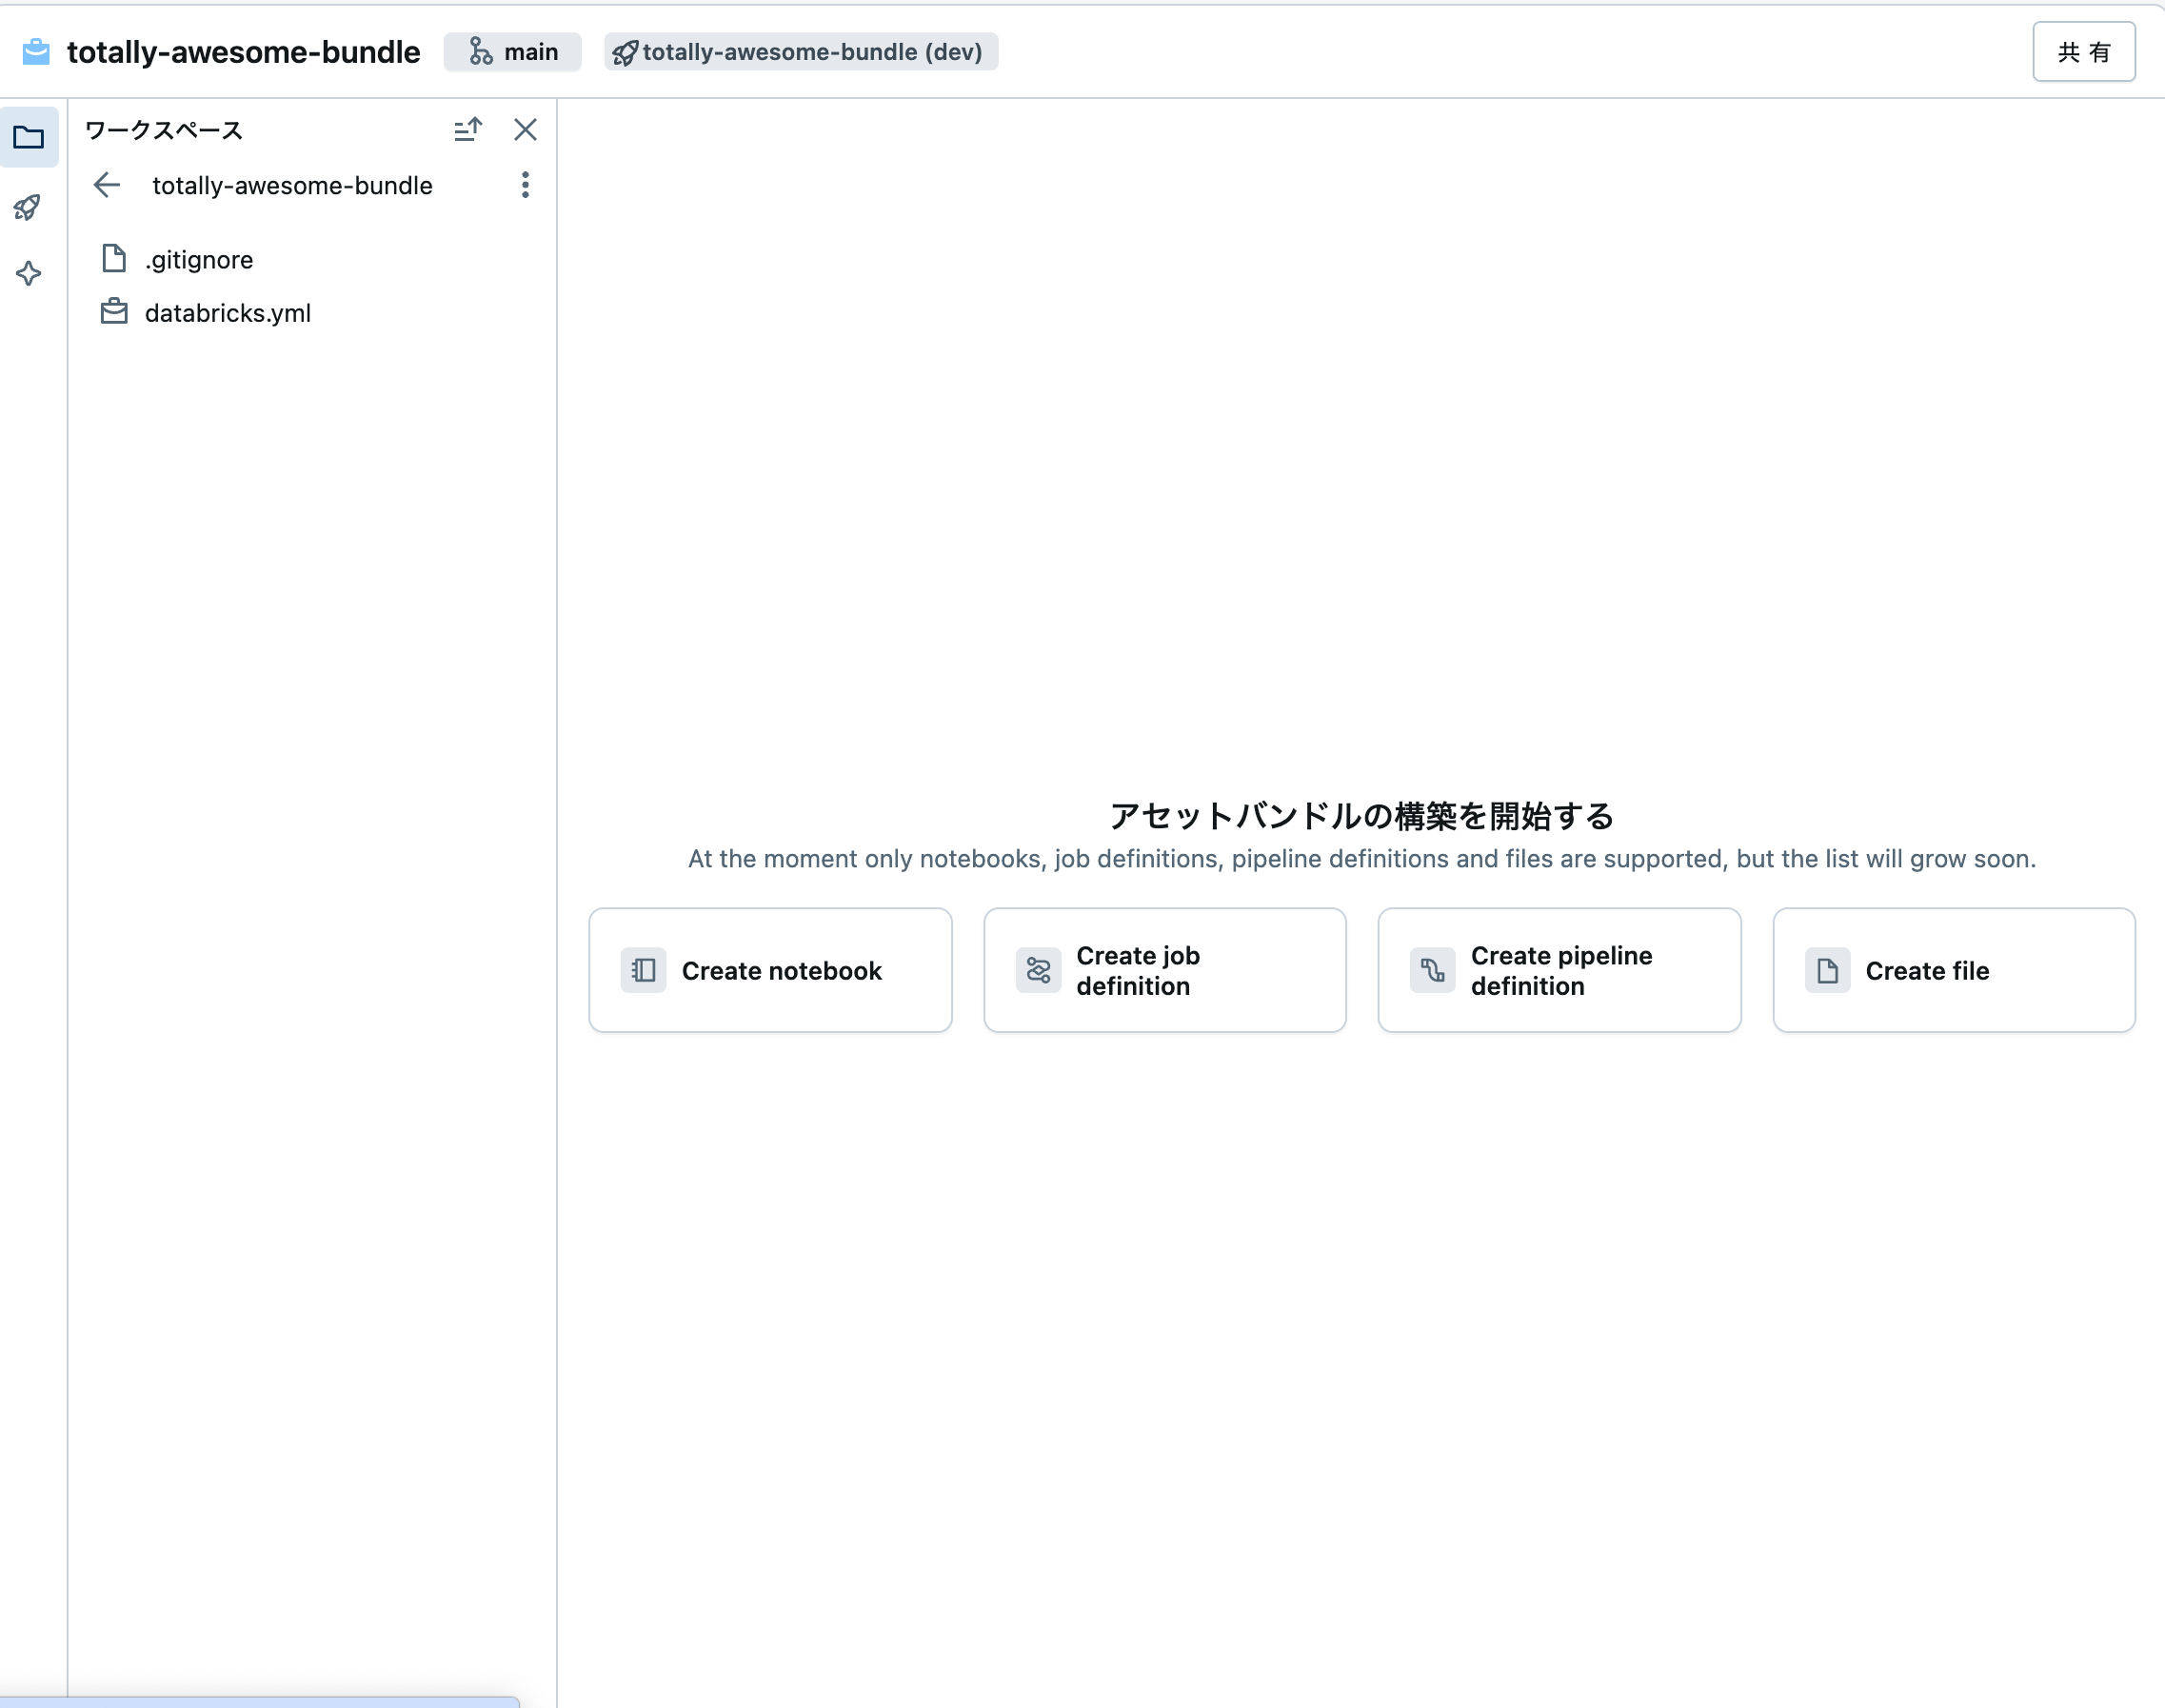Open the Assistant sparkle icon in sidebar

(x=29, y=273)
